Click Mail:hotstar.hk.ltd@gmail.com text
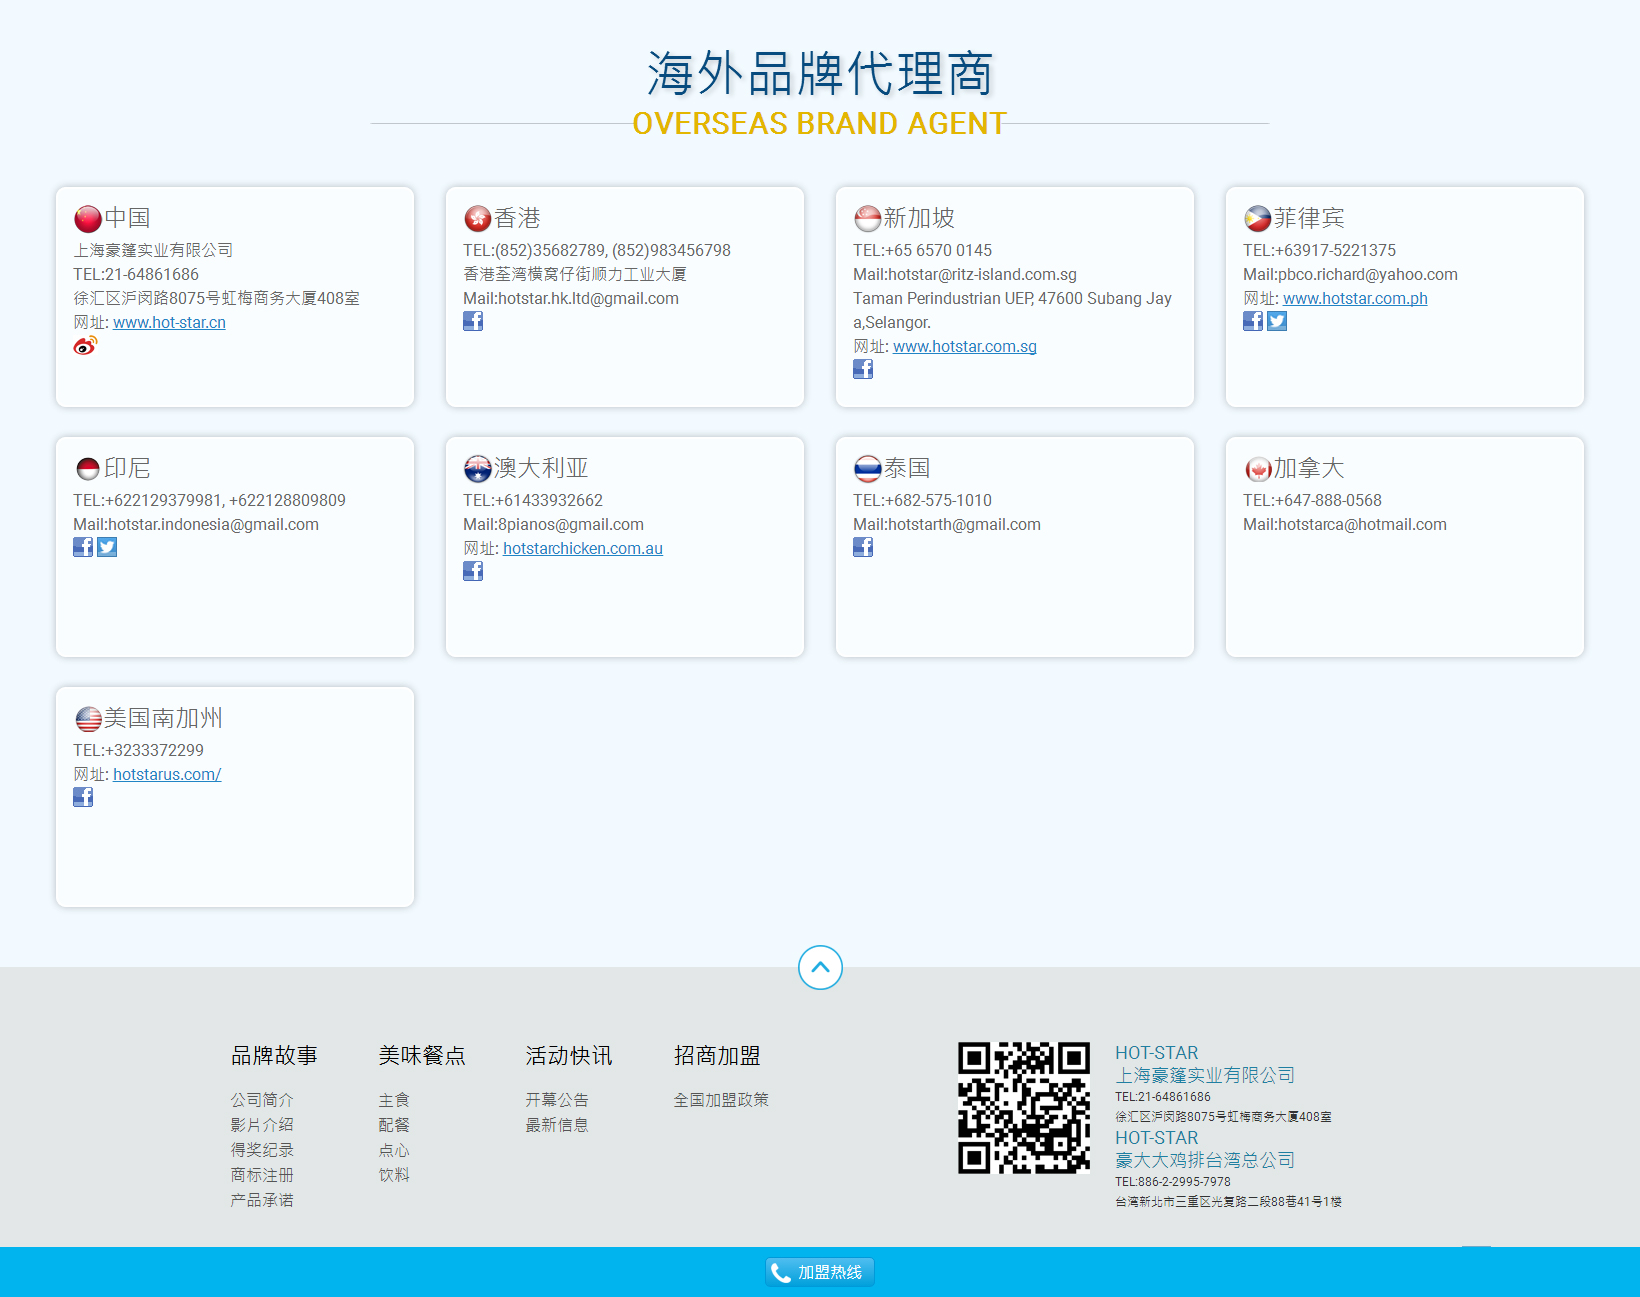Image resolution: width=1640 pixels, height=1297 pixels. (x=571, y=298)
